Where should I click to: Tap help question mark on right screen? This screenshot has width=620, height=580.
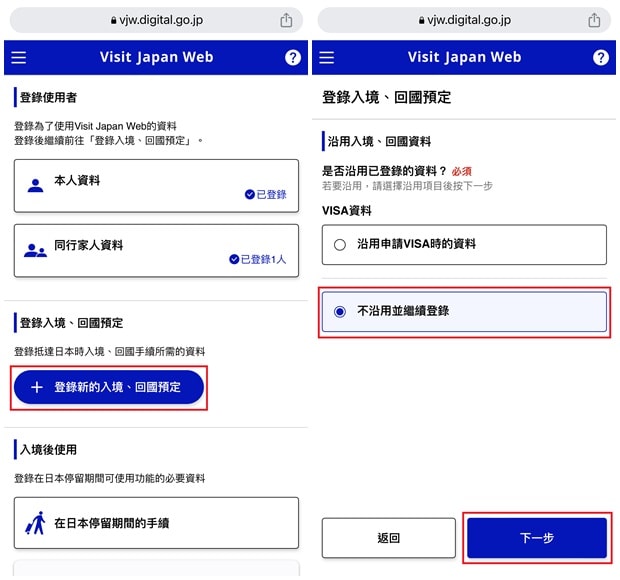click(601, 58)
